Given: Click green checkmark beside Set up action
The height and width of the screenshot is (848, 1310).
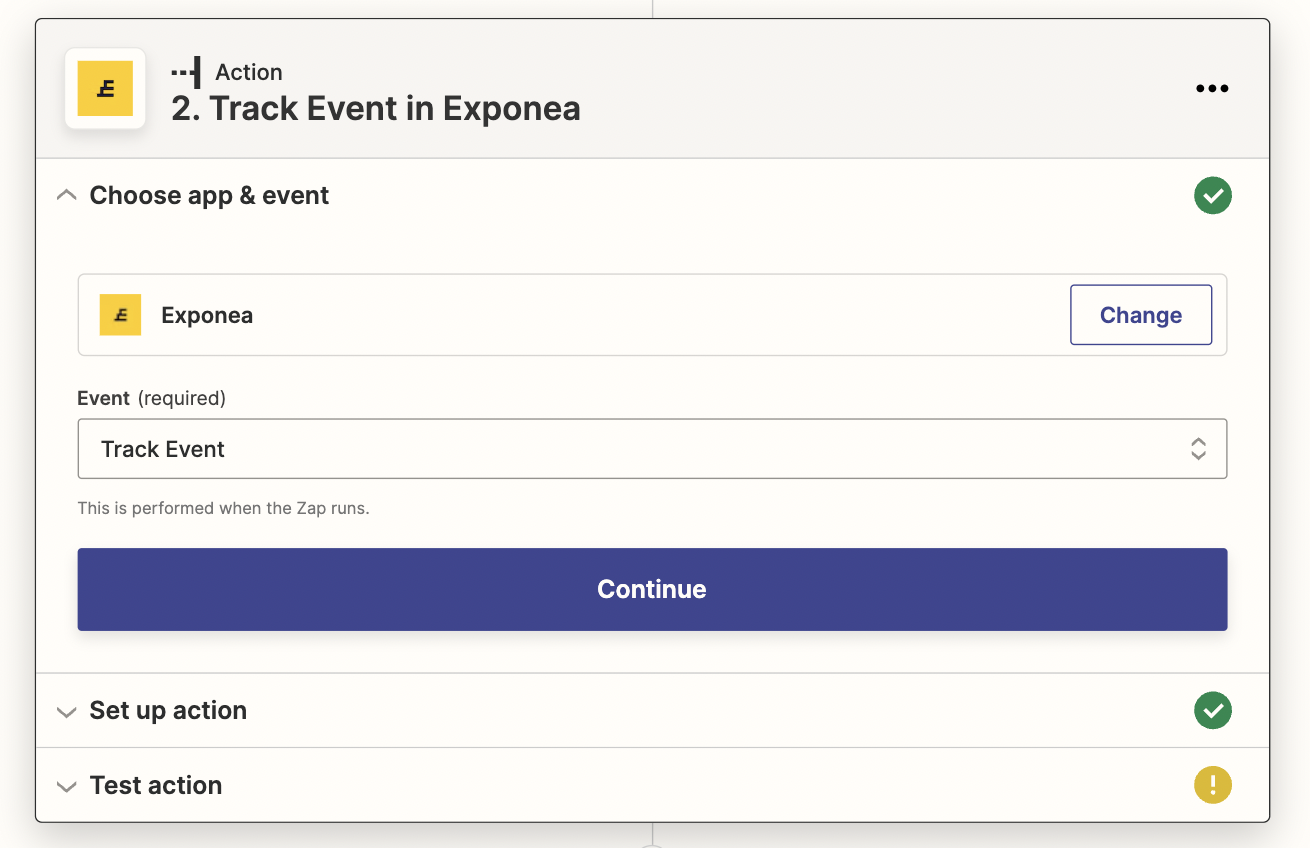Looking at the screenshot, I should 1212,711.
